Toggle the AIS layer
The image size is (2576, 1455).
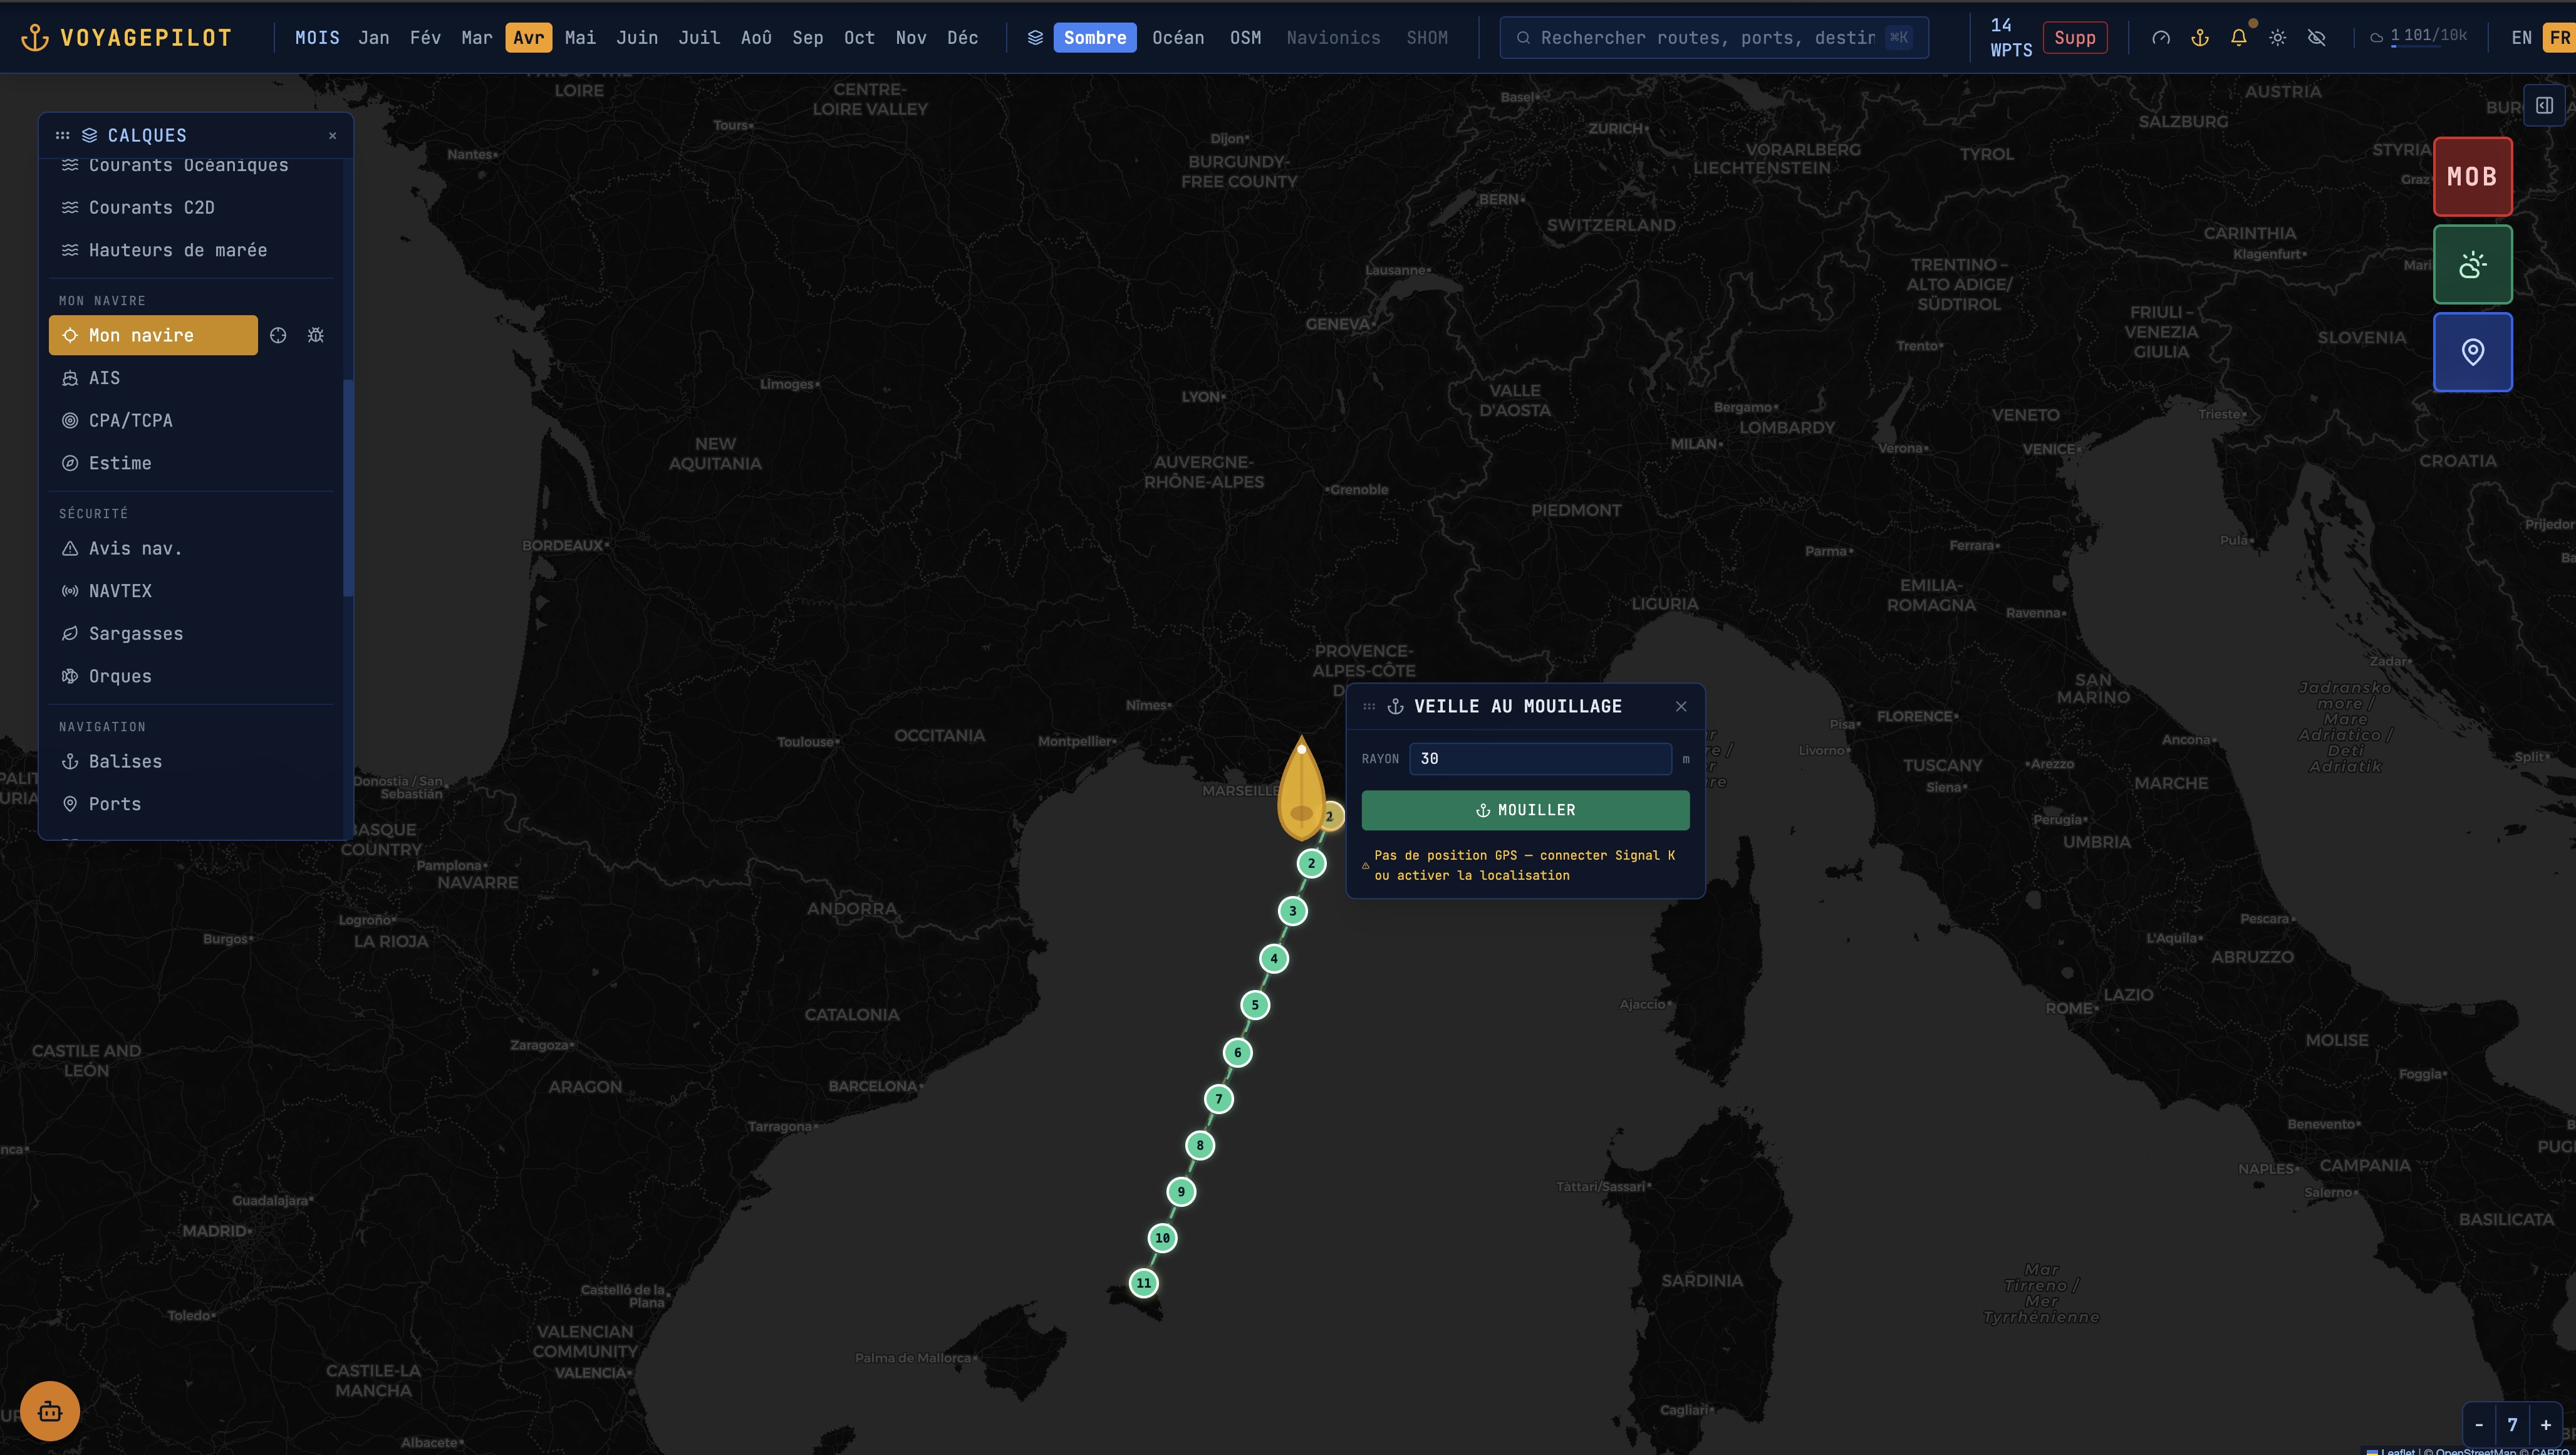pyautogui.click(x=104, y=378)
